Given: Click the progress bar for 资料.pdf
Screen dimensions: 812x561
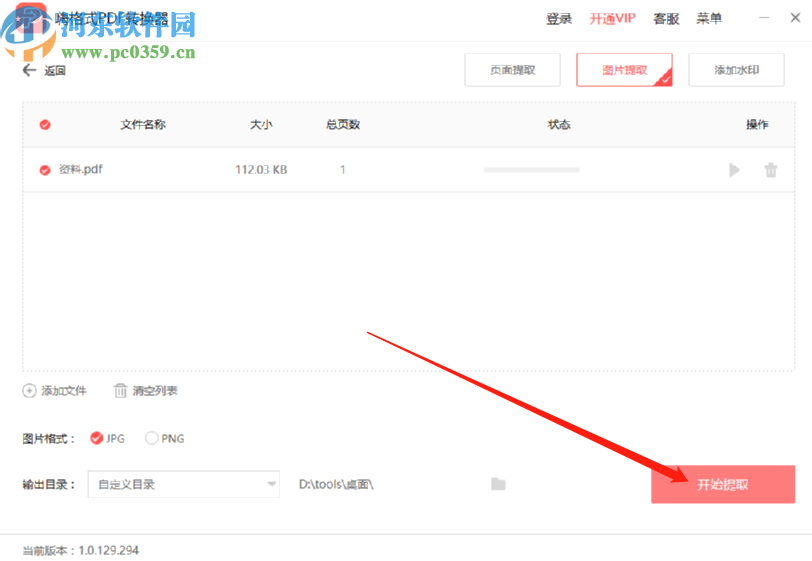Looking at the screenshot, I should click(x=531, y=170).
